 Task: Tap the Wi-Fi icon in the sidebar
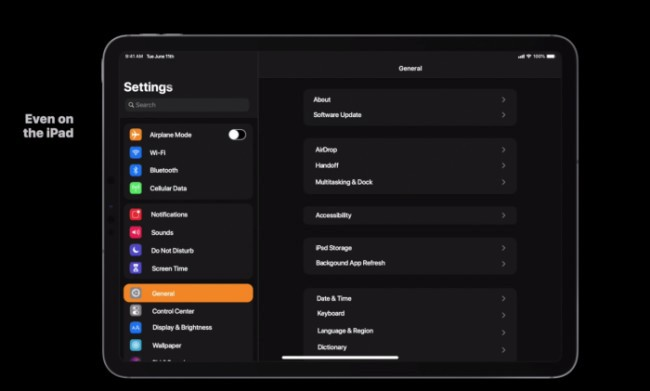tap(136, 153)
